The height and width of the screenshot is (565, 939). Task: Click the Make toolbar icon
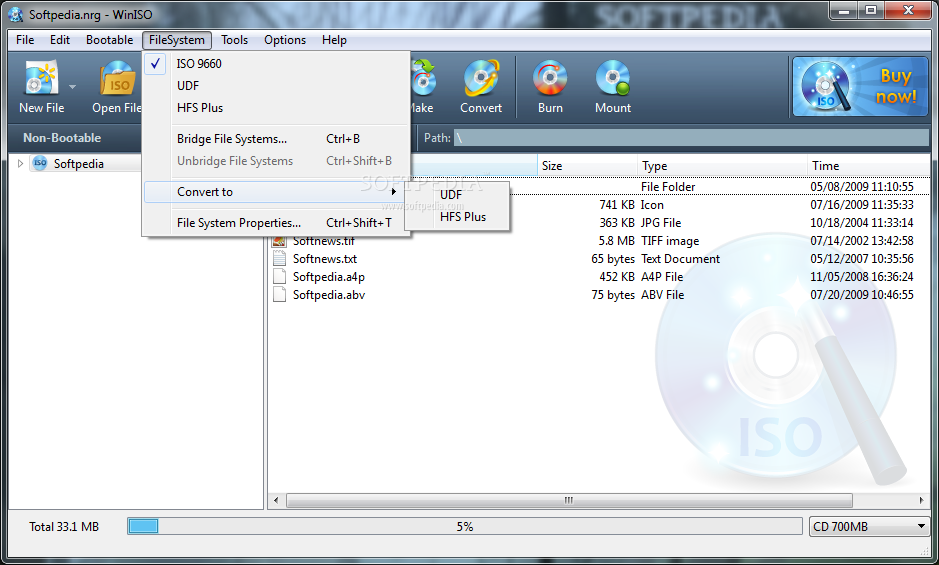point(423,78)
